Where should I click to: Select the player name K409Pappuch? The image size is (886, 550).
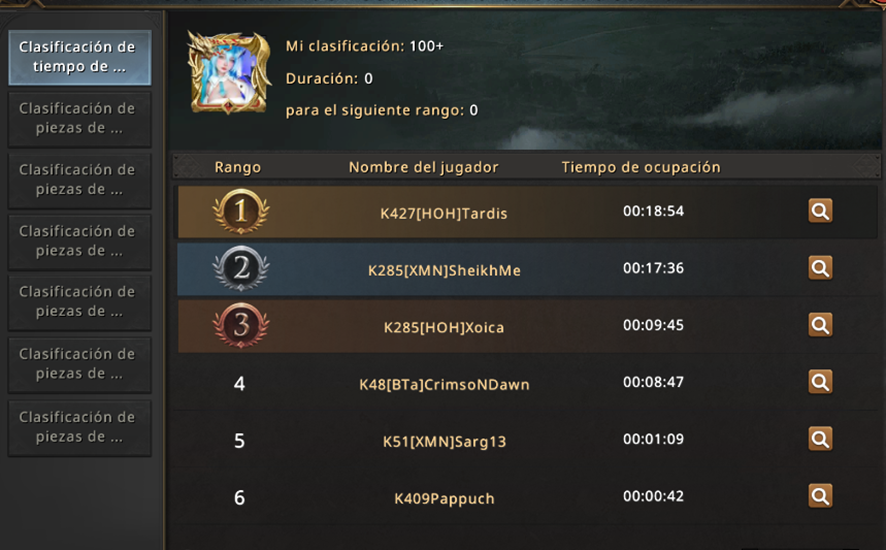click(444, 499)
